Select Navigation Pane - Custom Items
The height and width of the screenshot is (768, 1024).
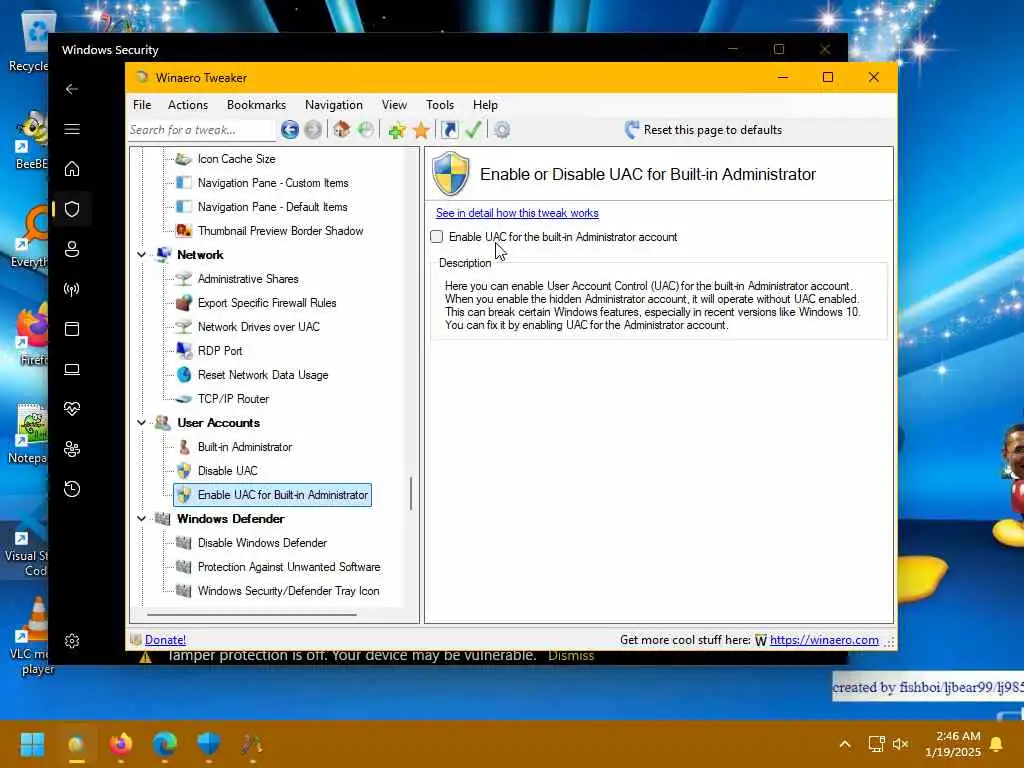(273, 183)
